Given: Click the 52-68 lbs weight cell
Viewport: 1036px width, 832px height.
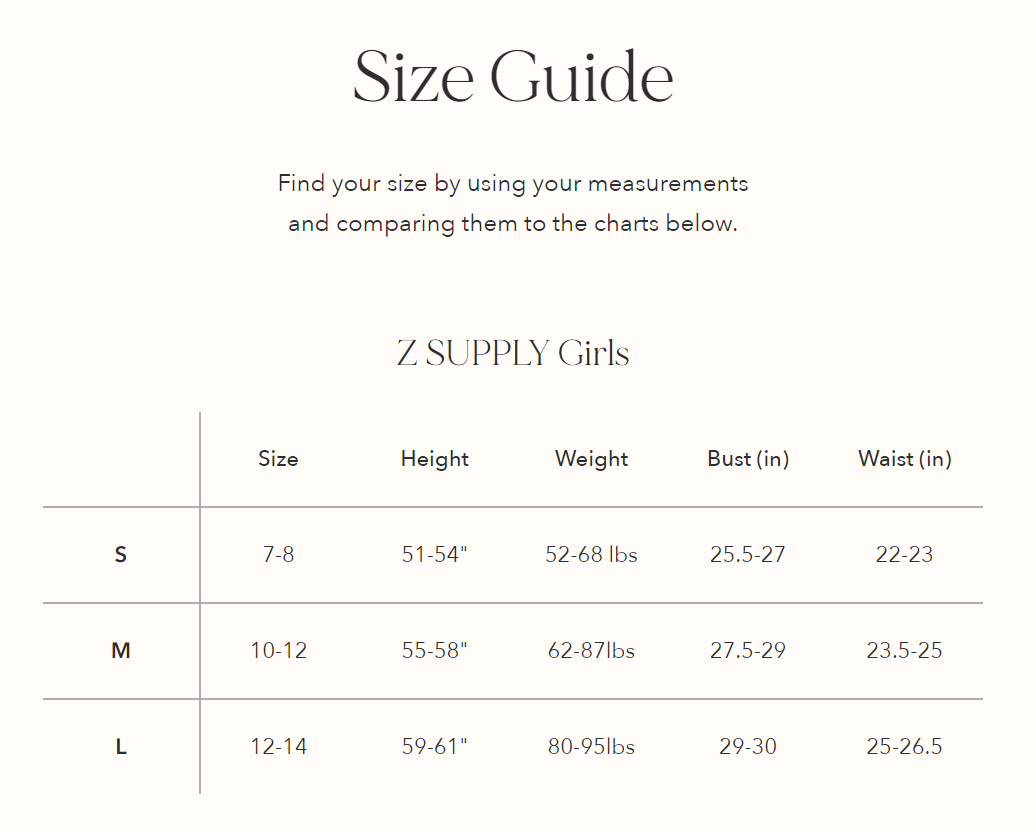Looking at the screenshot, I should click(591, 554).
